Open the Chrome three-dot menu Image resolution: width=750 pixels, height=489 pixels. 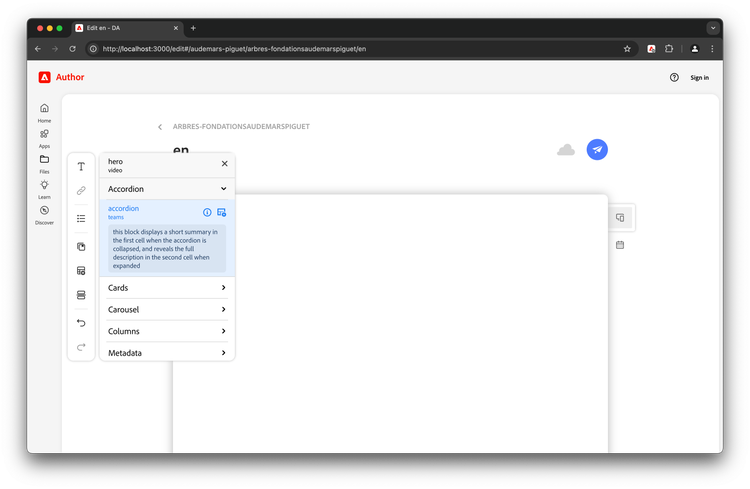pyautogui.click(x=712, y=49)
